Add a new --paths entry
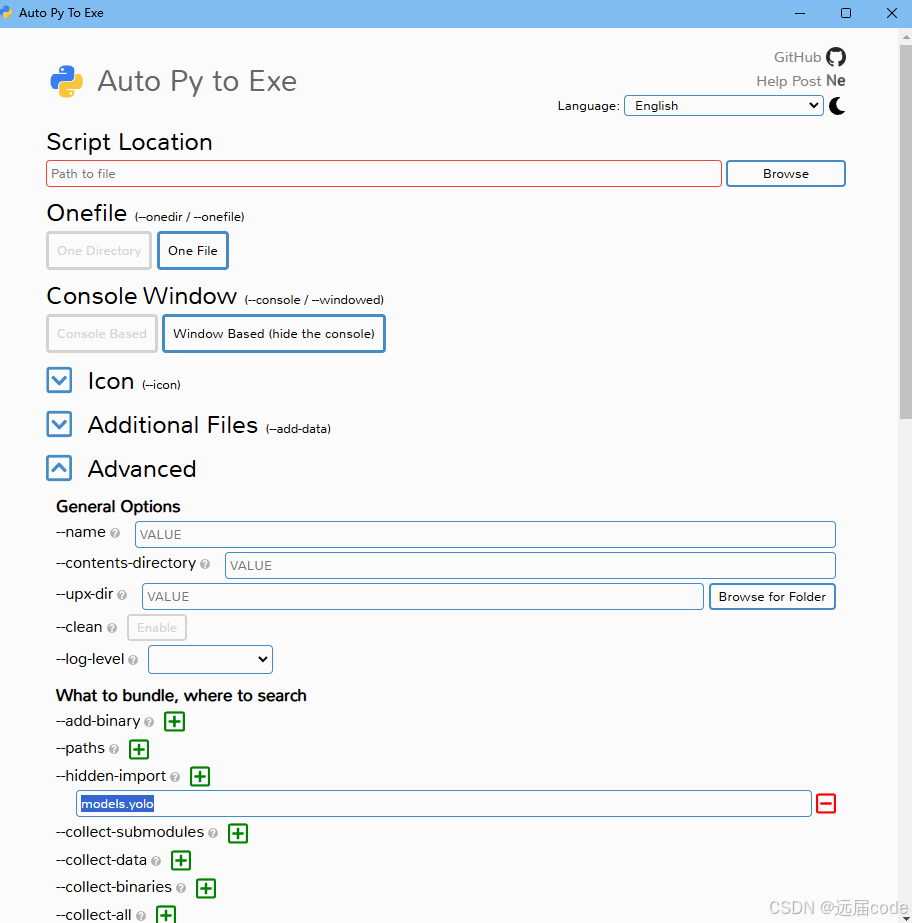This screenshot has height=923, width=912. (x=139, y=749)
